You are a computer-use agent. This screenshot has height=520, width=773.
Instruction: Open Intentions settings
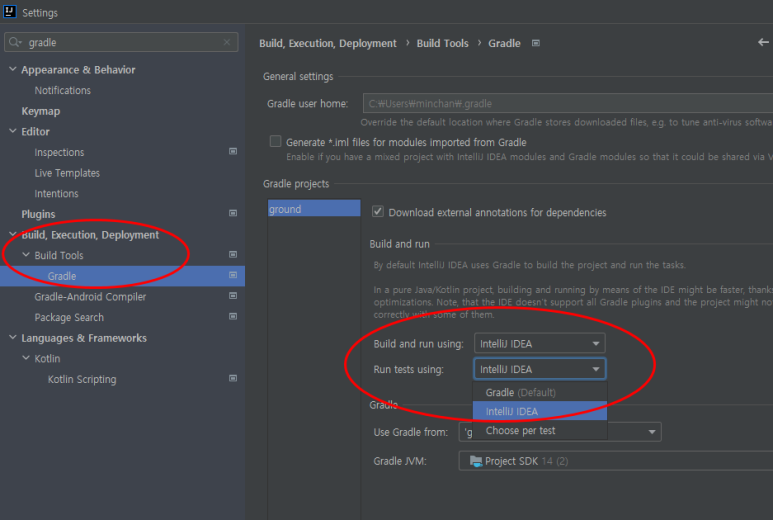point(56,194)
